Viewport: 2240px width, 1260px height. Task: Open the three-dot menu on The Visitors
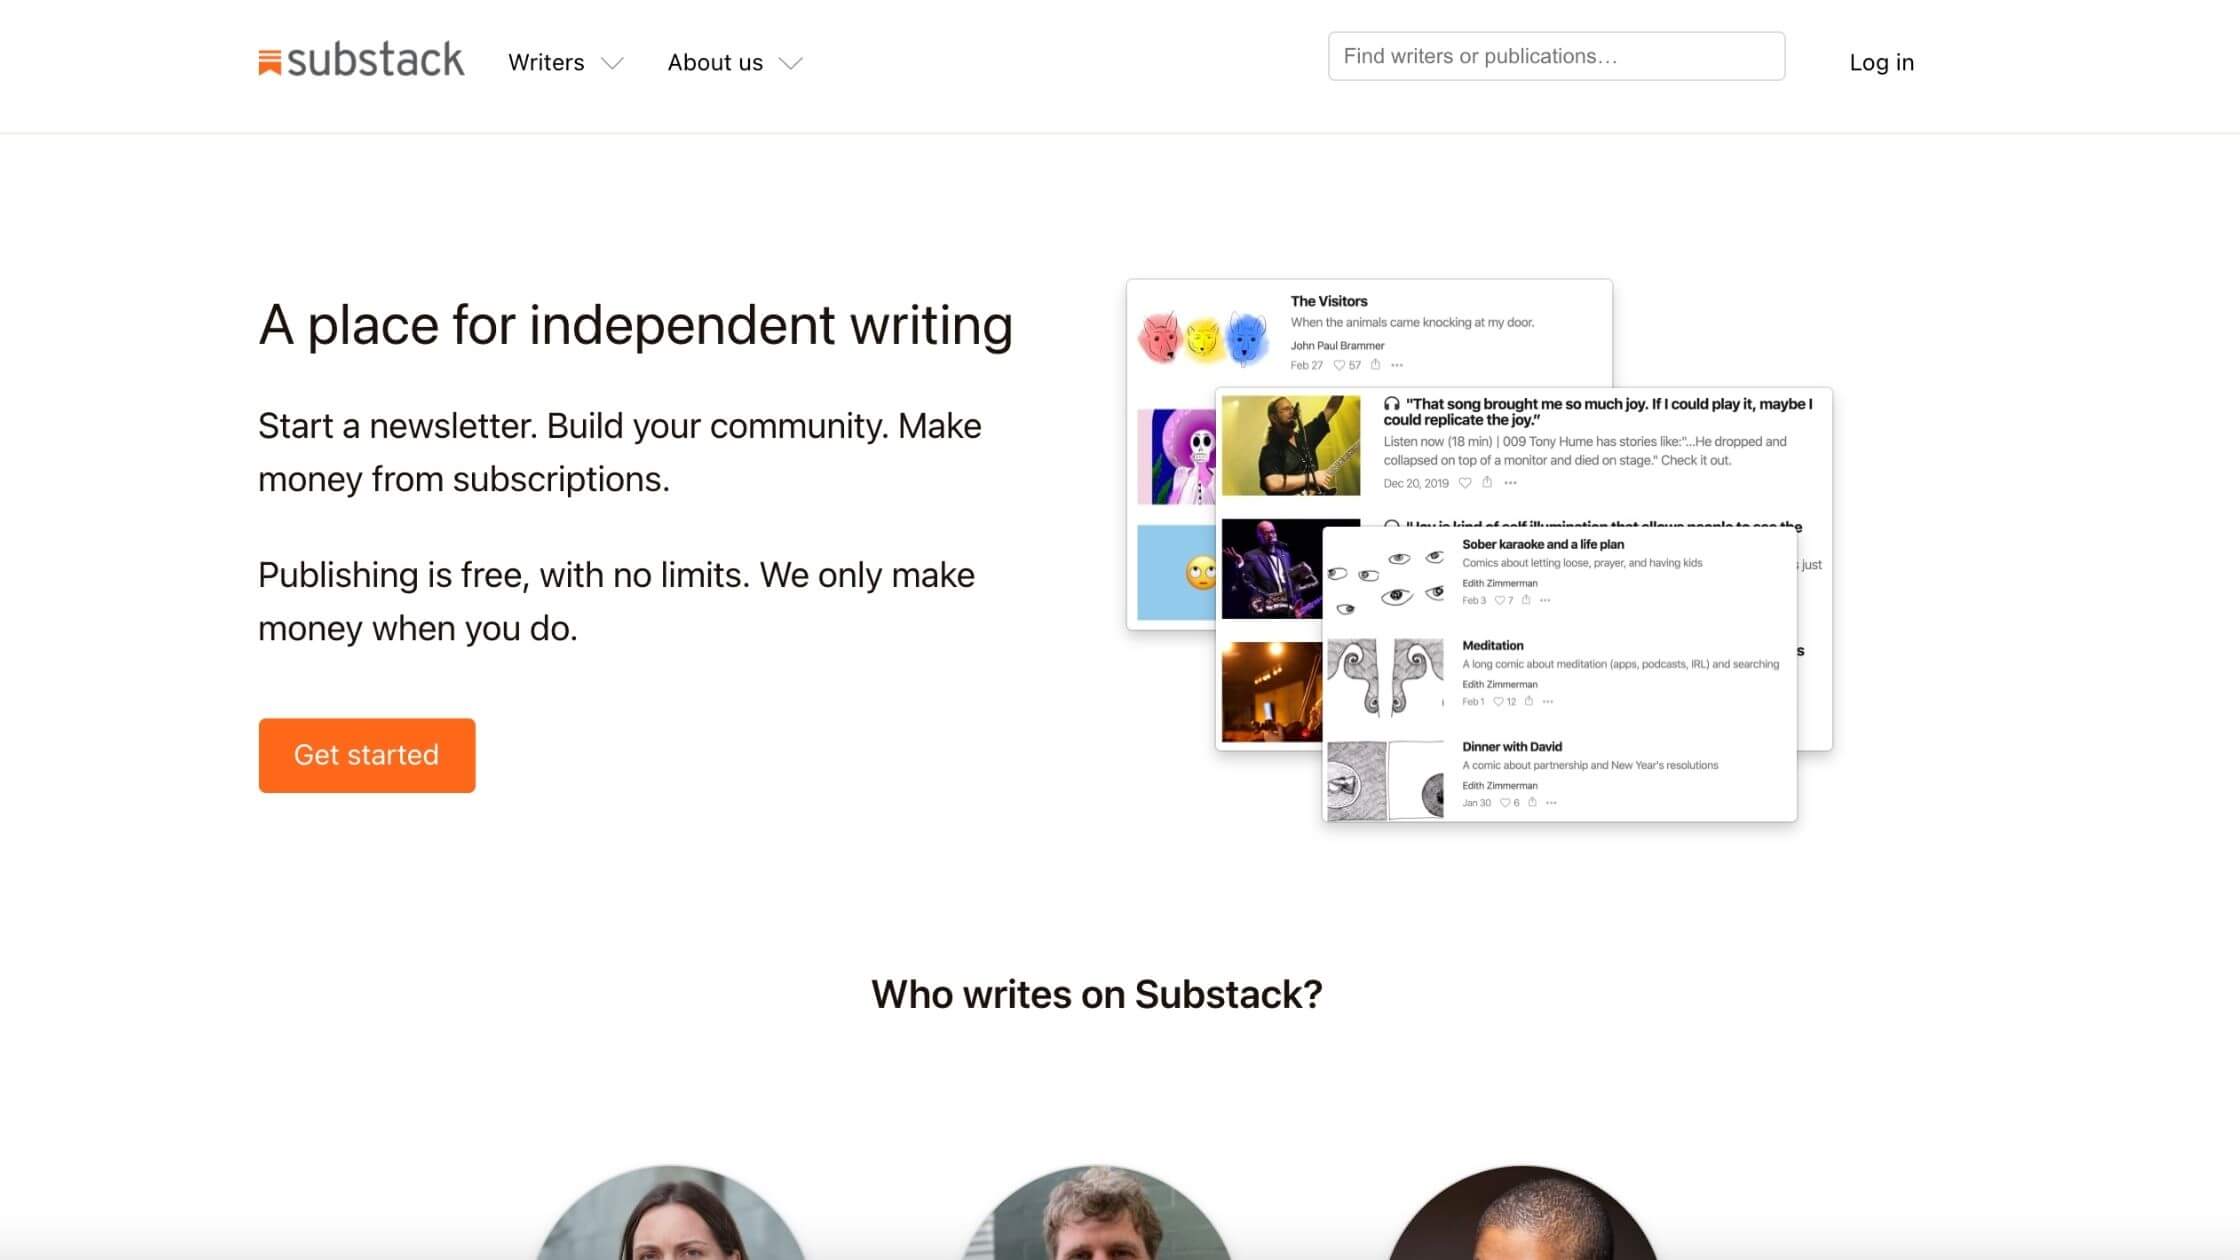tap(1397, 365)
